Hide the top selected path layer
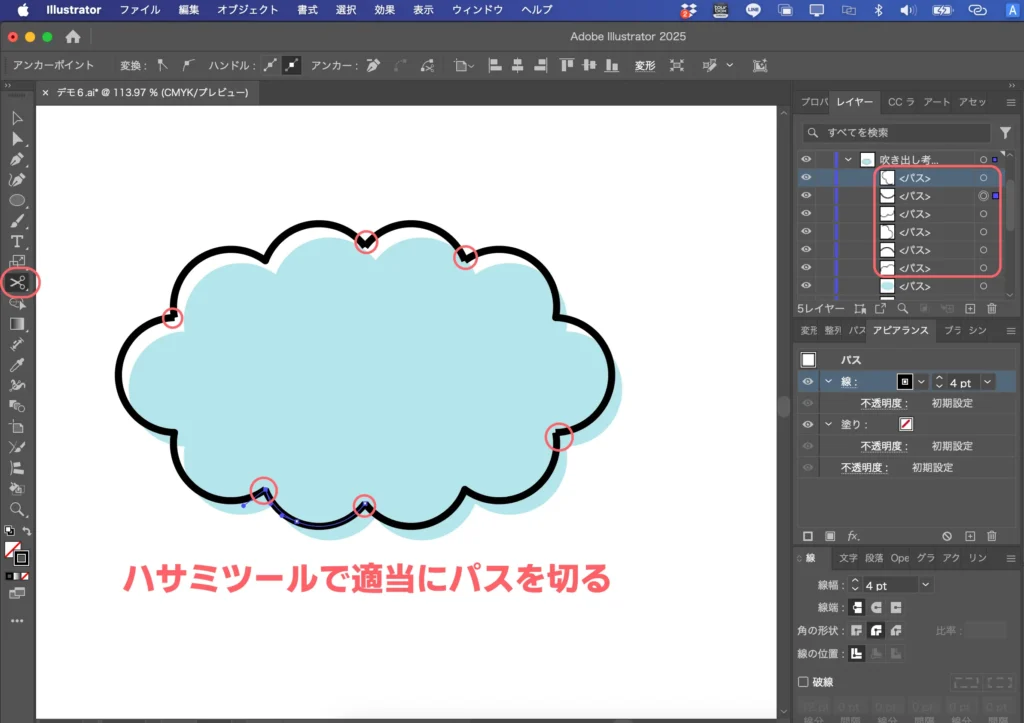 click(806, 177)
